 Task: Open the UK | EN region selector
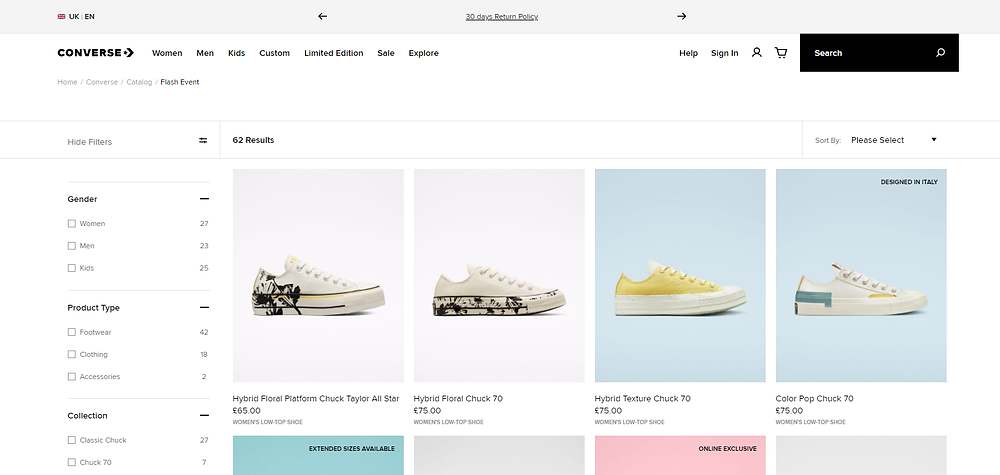pyautogui.click(x=76, y=17)
